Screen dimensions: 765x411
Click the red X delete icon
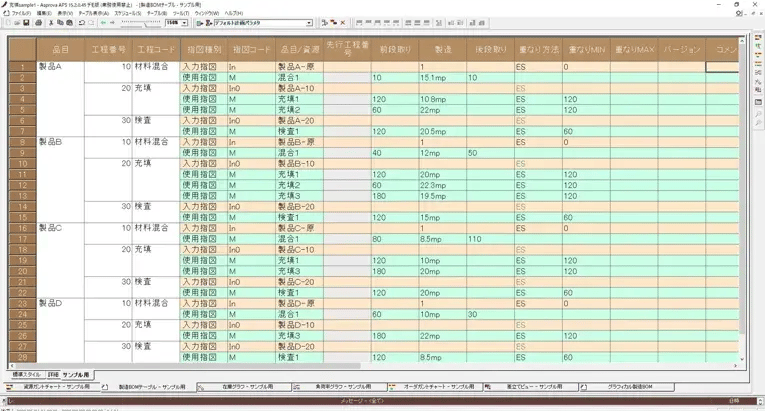coord(344,22)
